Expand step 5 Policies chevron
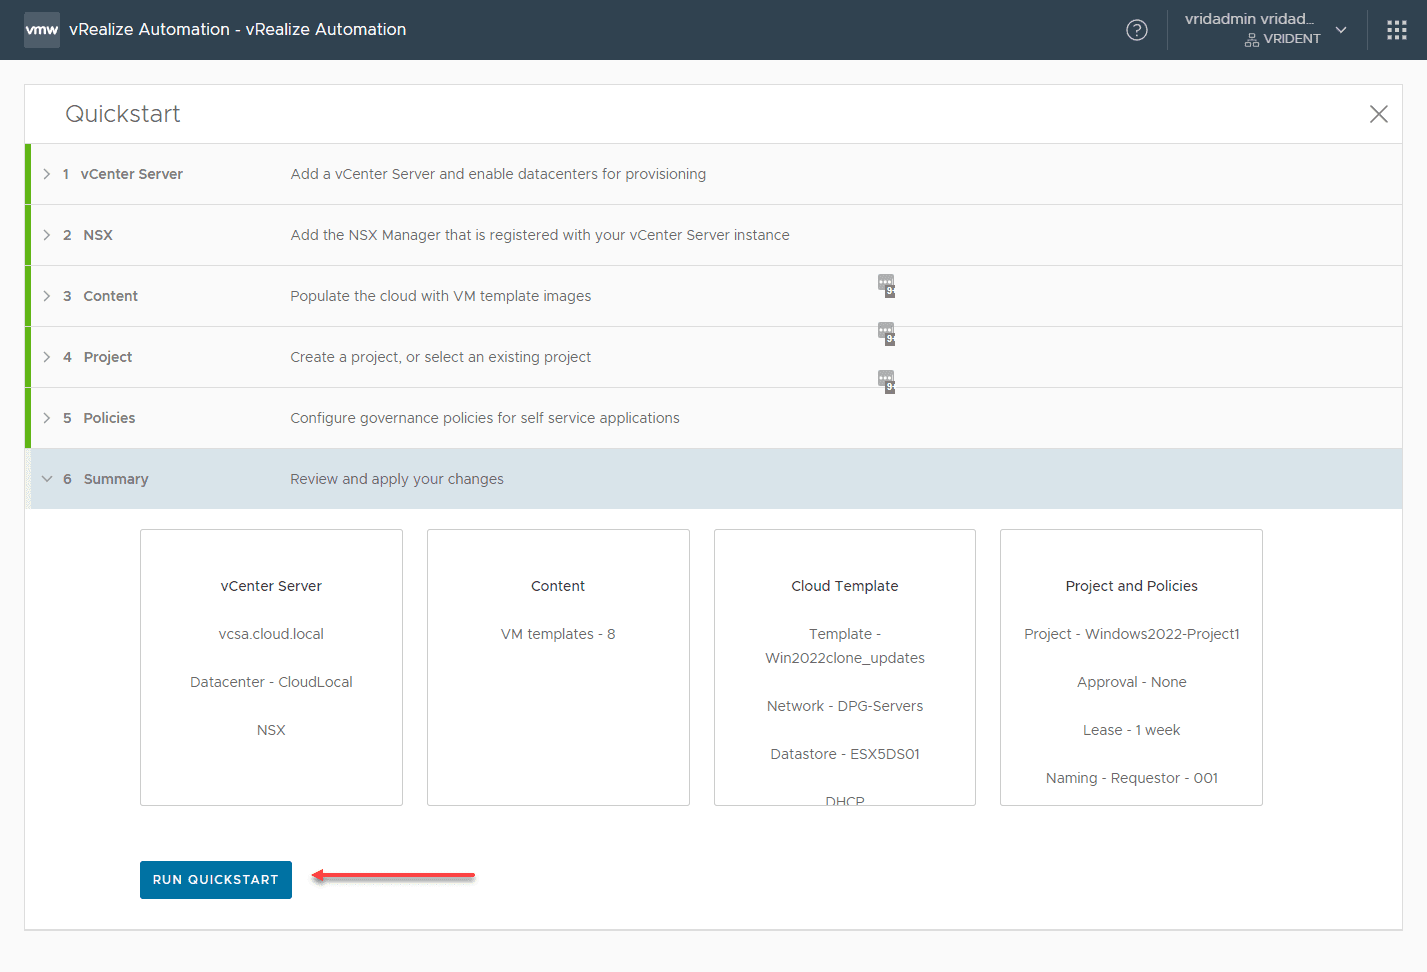This screenshot has height=972, width=1427. [47, 418]
